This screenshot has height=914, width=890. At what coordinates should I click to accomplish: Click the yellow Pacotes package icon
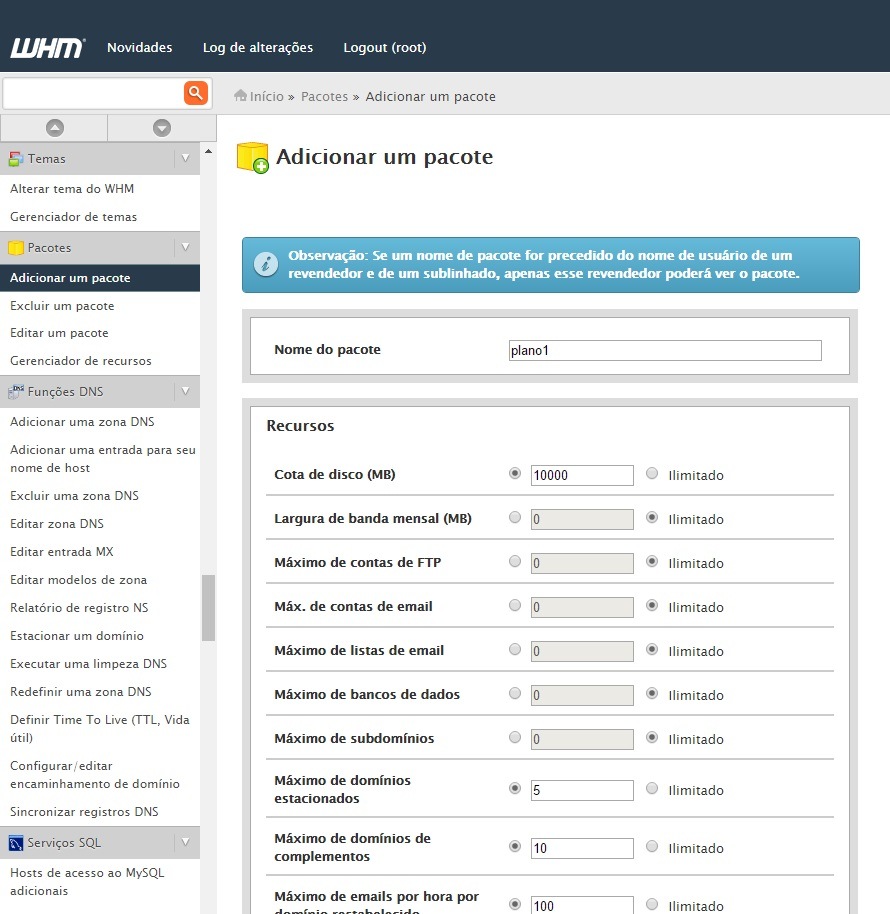tap(15, 247)
